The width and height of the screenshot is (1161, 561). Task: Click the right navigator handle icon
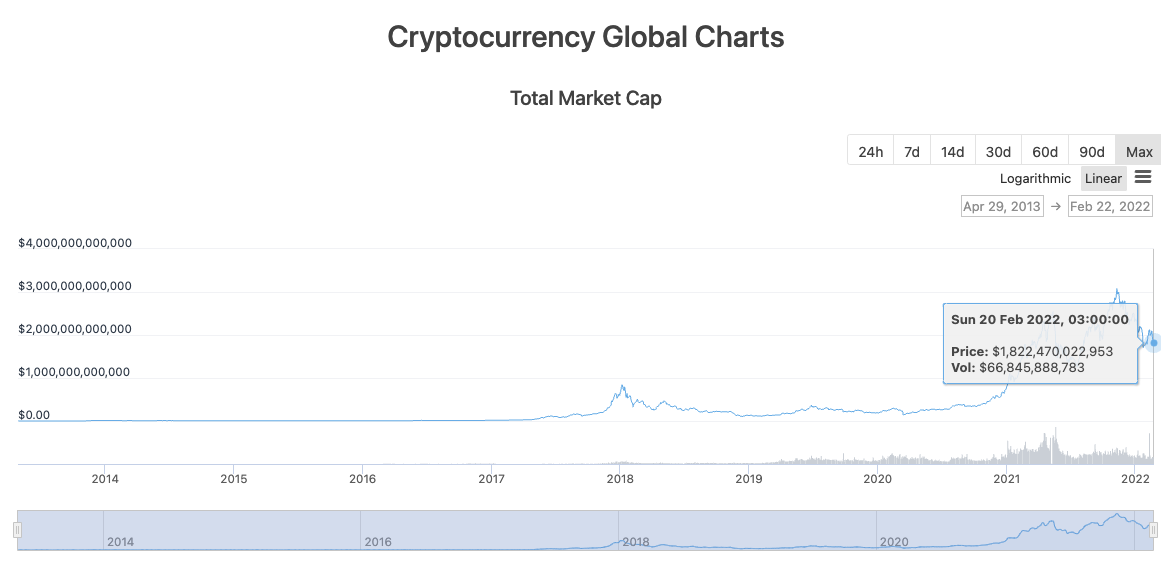[1153, 530]
